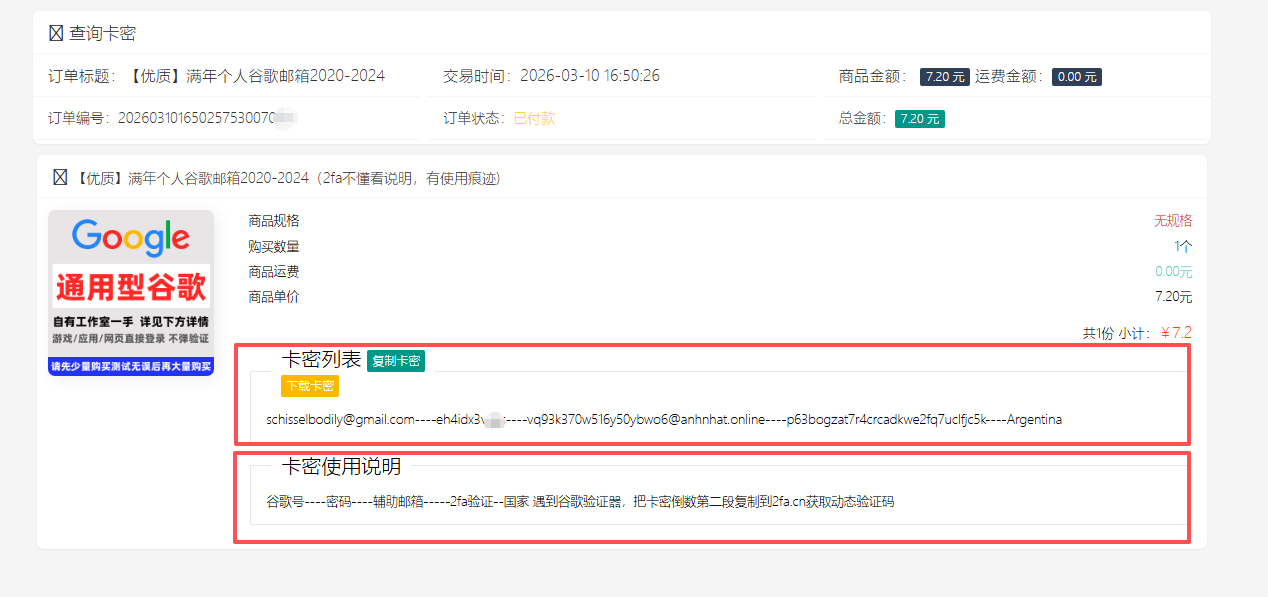This screenshot has width=1268, height=597.
Task: Click the yellow 下载卡密 button
Action: pyautogui.click(x=310, y=386)
